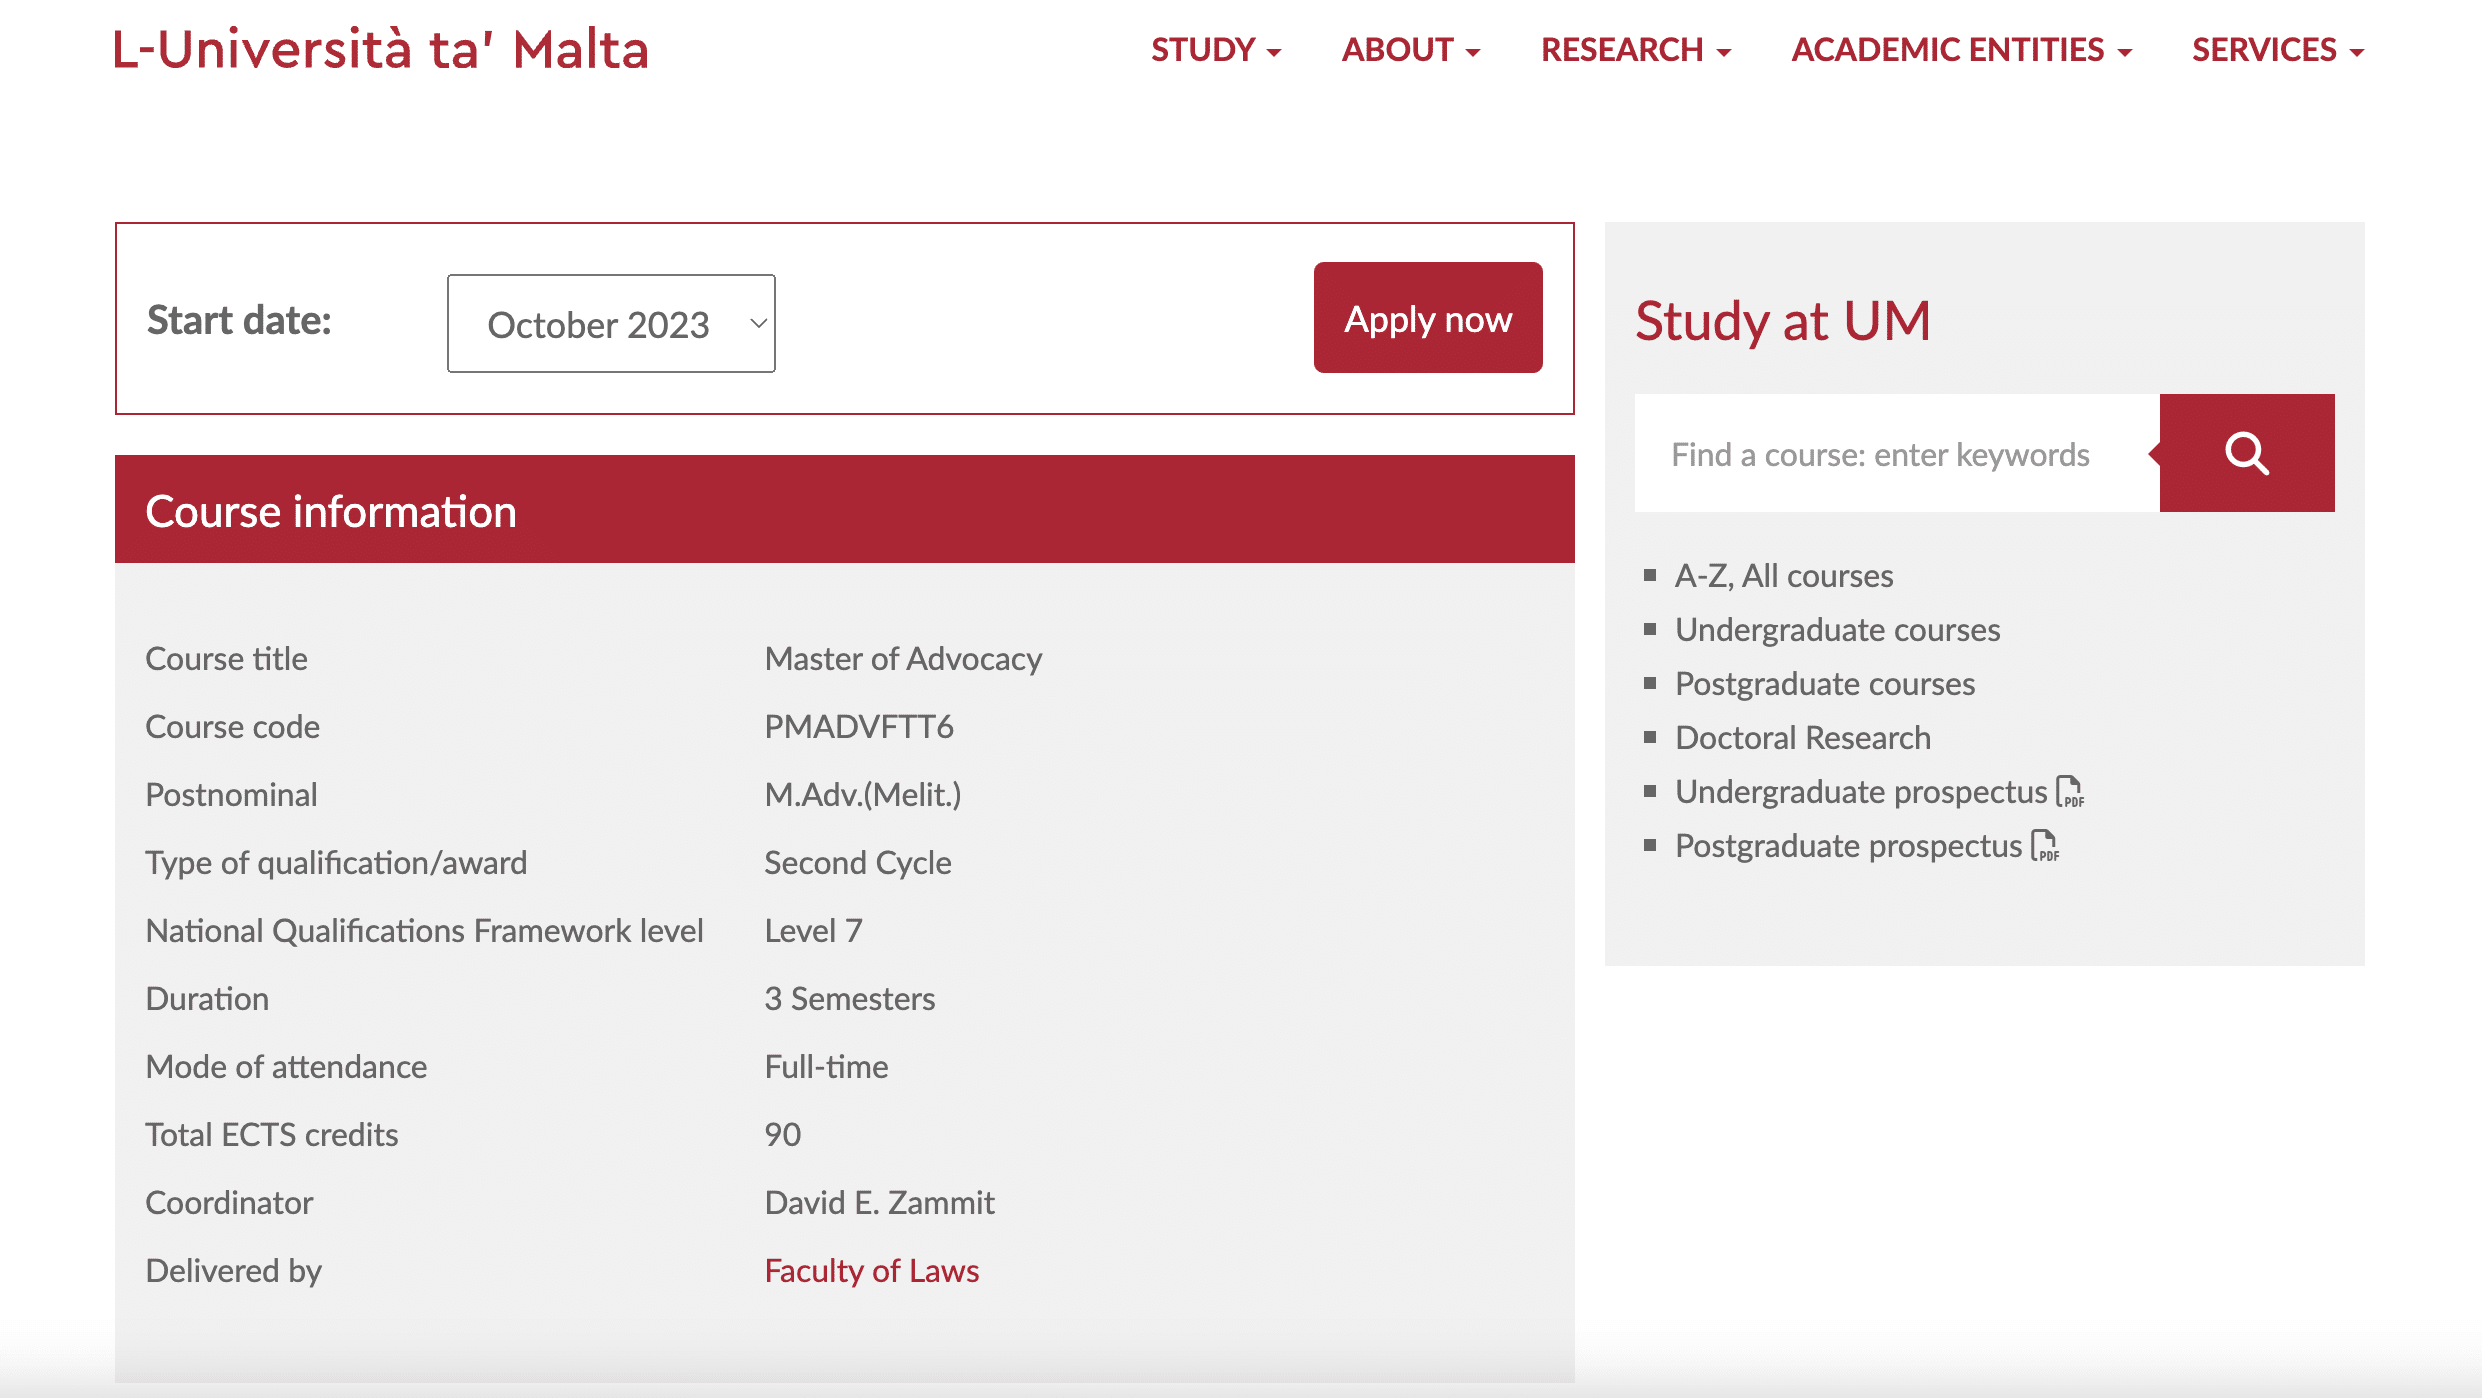Open the Start date selector showing October 2023

[x=611, y=322]
